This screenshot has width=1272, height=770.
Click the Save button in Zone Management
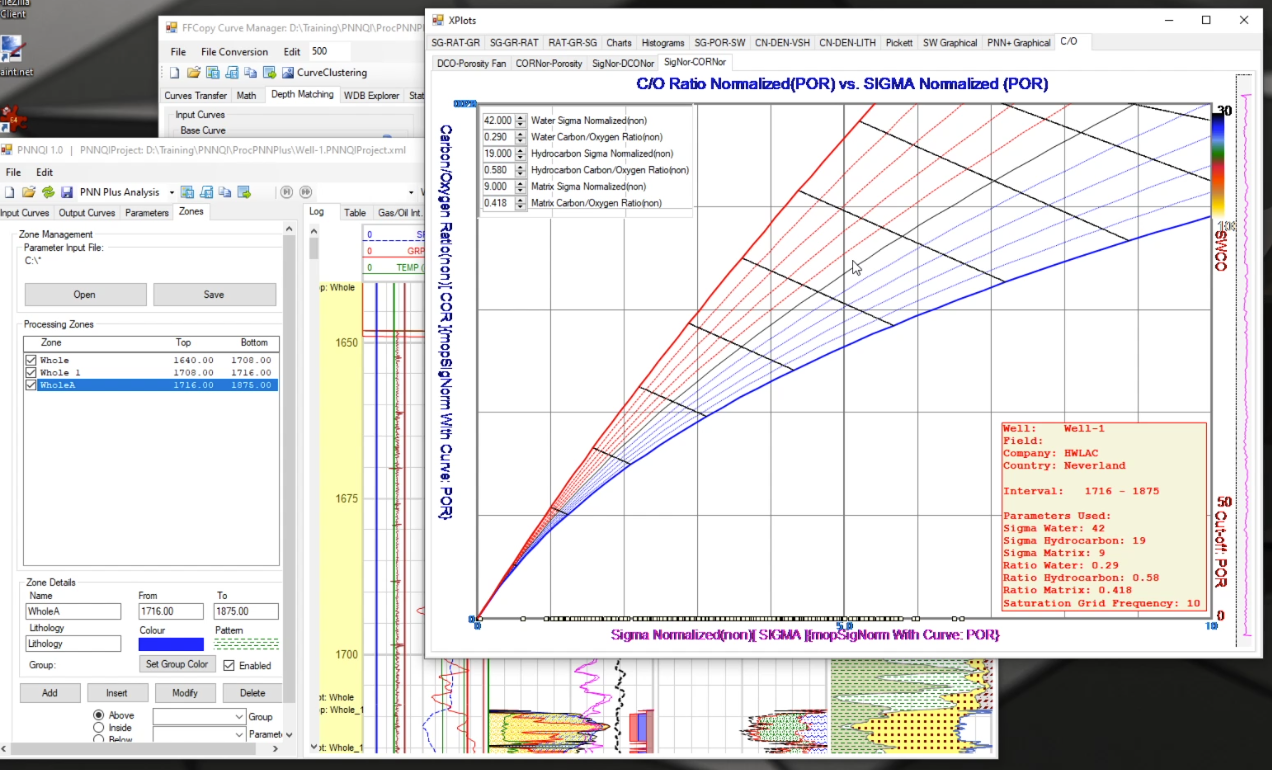214,294
